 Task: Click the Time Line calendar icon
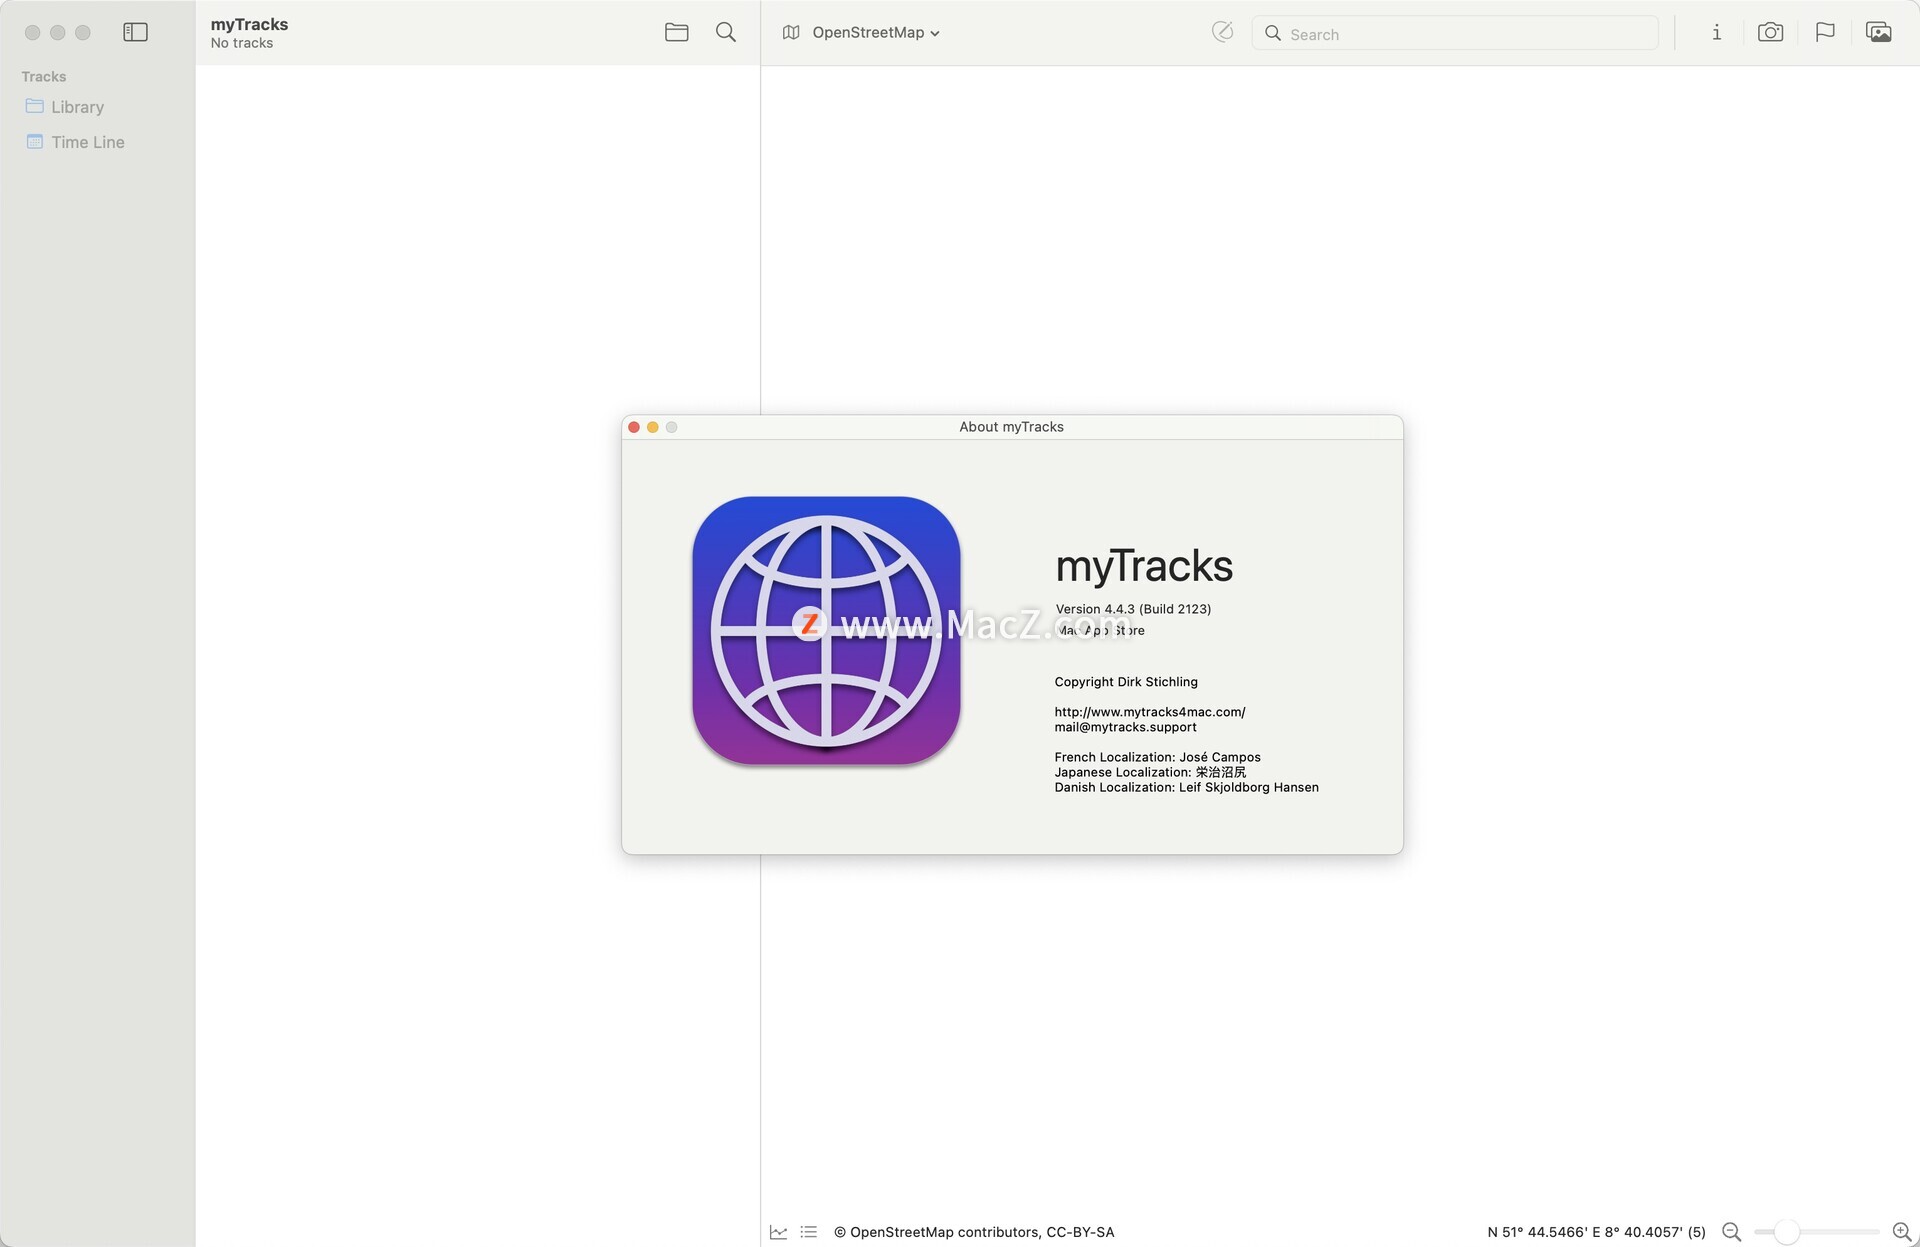(x=35, y=141)
